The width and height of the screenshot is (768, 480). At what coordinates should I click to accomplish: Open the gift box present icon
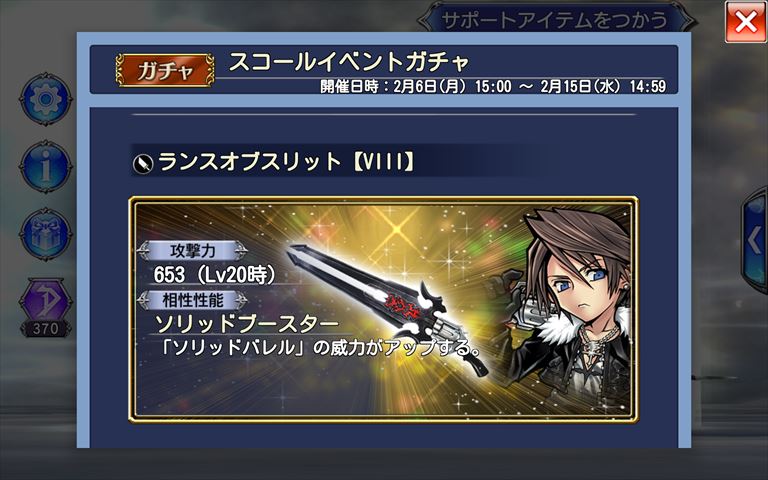pos(46,235)
